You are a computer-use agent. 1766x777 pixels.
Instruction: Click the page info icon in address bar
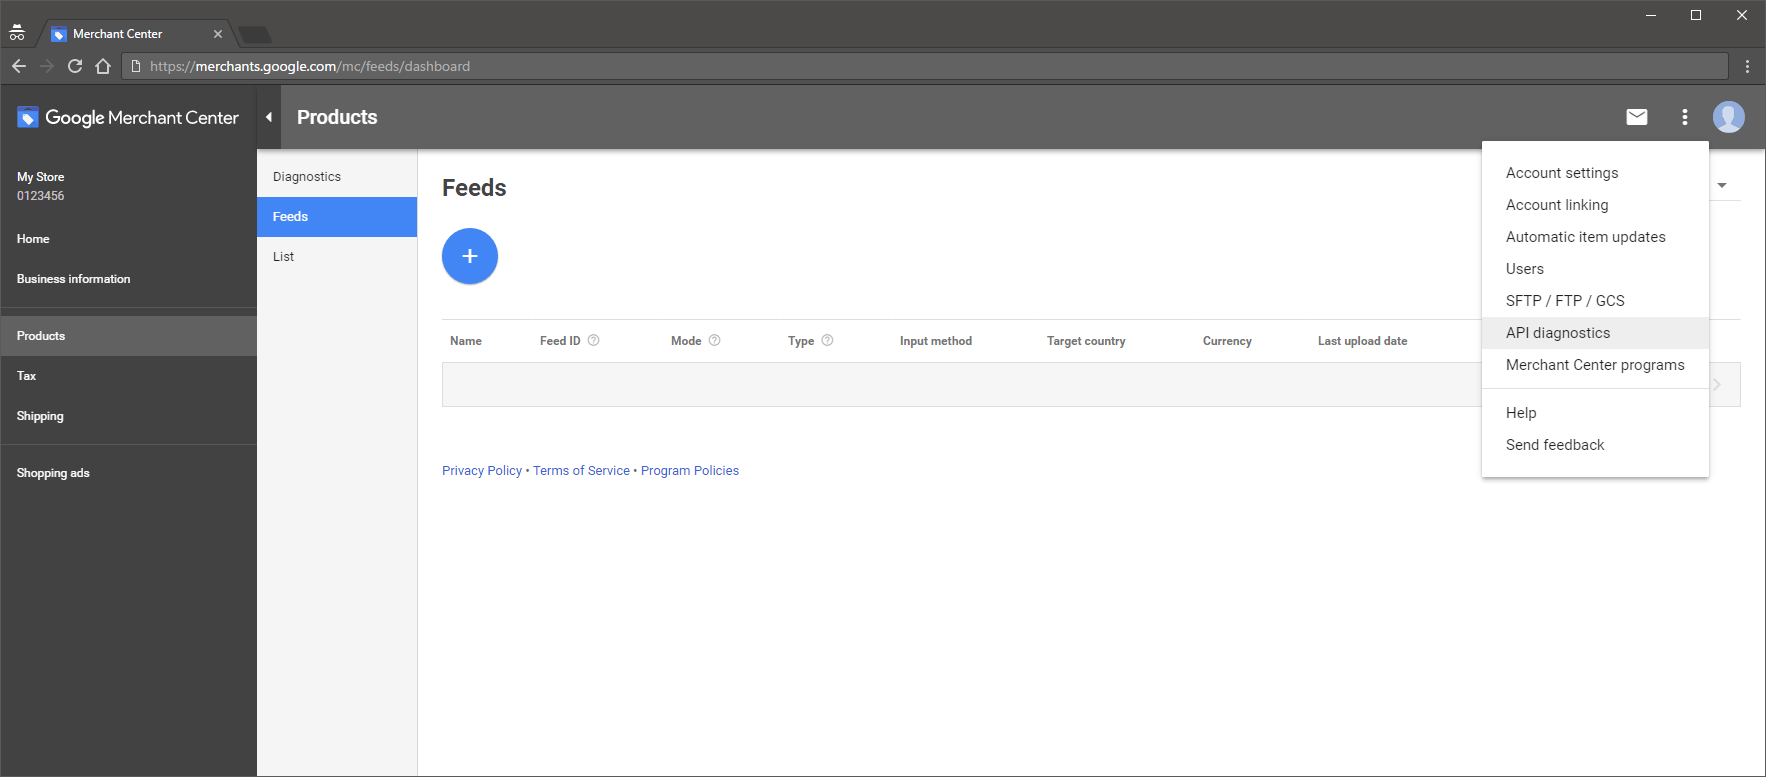136,66
